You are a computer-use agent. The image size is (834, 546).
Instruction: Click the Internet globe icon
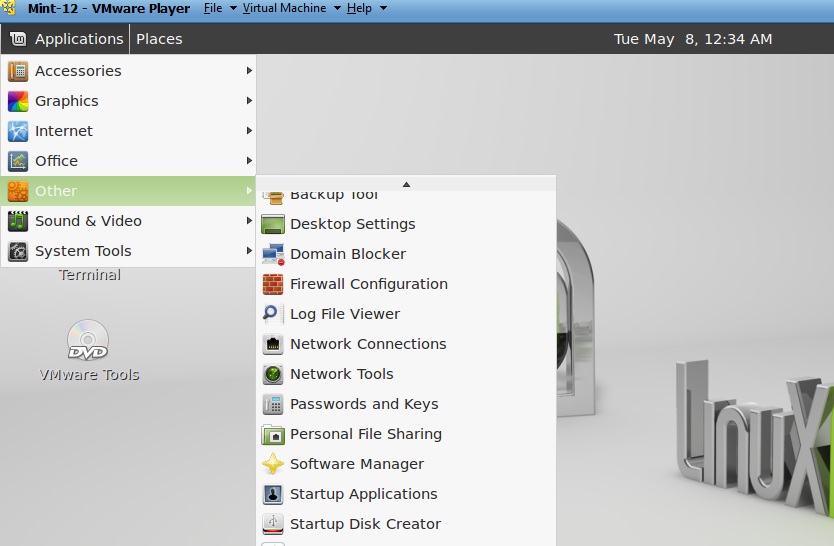tap(18, 131)
